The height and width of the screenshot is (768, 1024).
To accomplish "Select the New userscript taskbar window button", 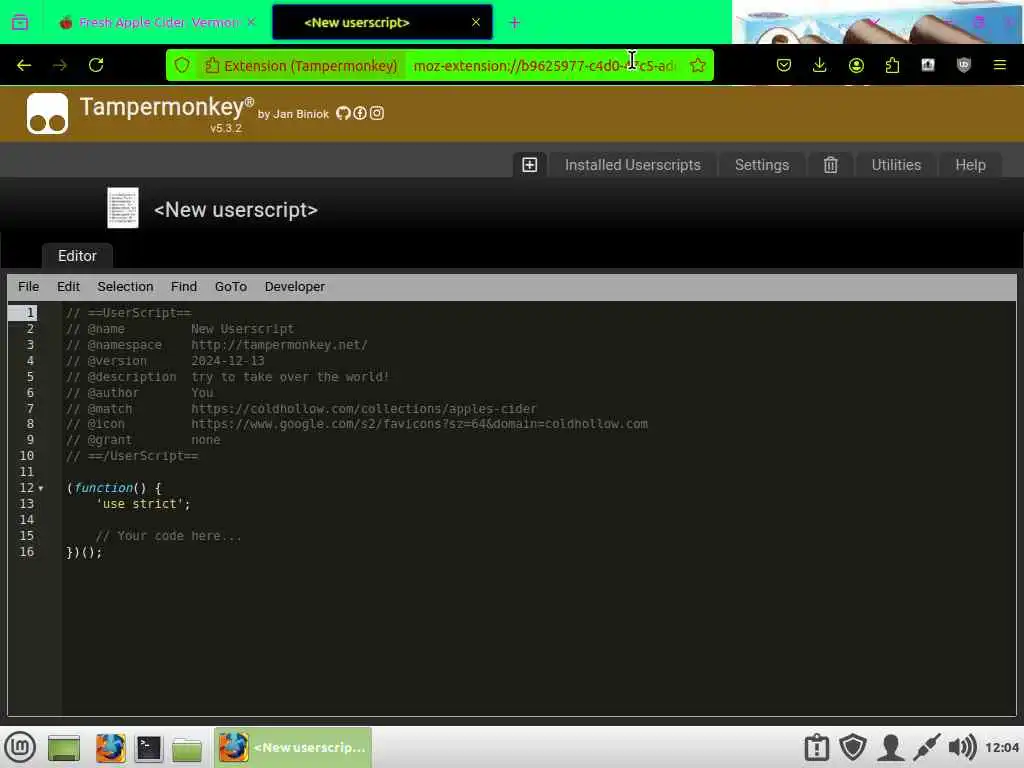I will 293,747.
